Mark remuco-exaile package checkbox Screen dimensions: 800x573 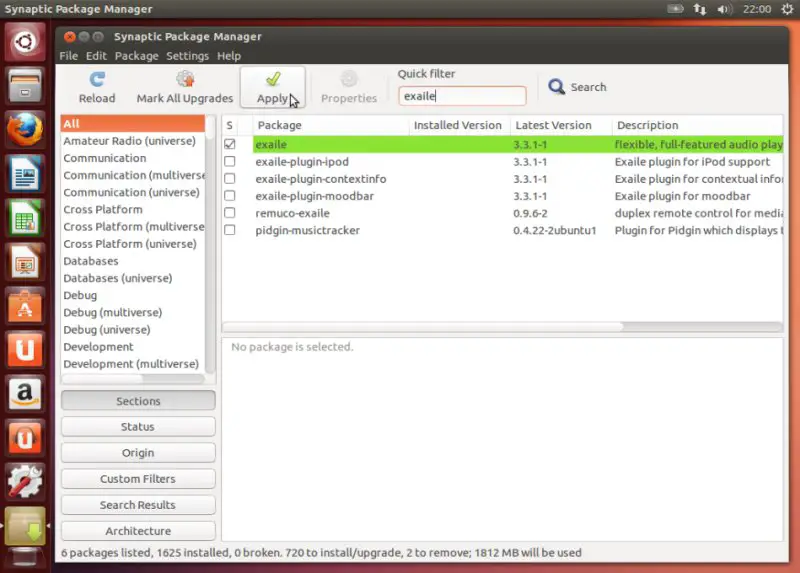(x=230, y=213)
